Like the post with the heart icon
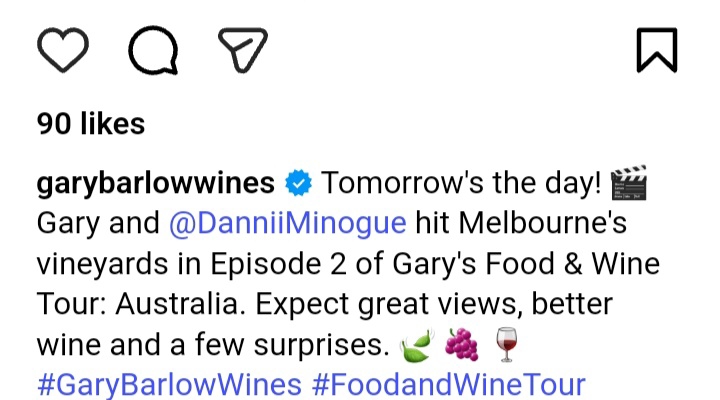 coord(63,50)
